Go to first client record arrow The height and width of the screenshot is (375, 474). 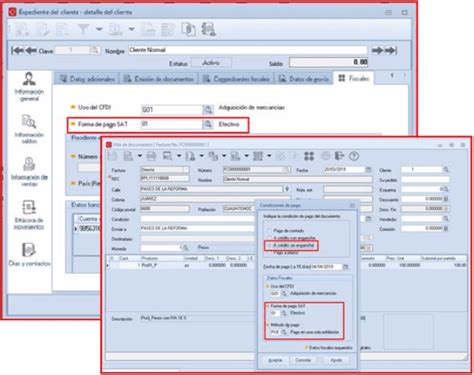(17, 51)
